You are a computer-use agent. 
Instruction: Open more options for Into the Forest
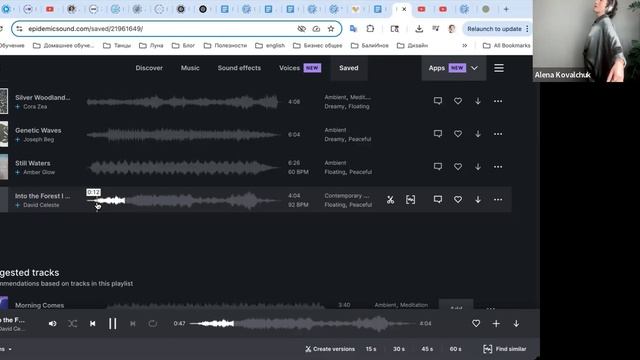coord(498,200)
